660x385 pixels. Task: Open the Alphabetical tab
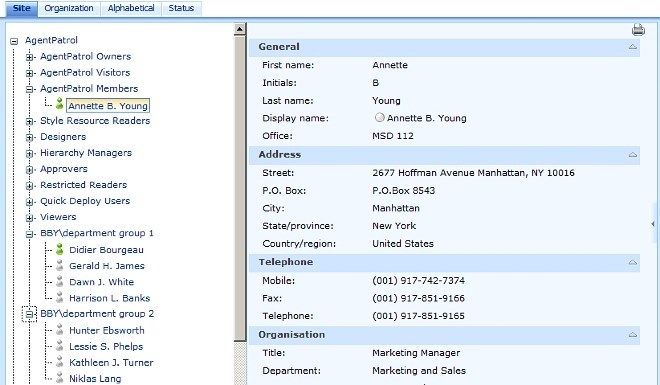[x=131, y=8]
